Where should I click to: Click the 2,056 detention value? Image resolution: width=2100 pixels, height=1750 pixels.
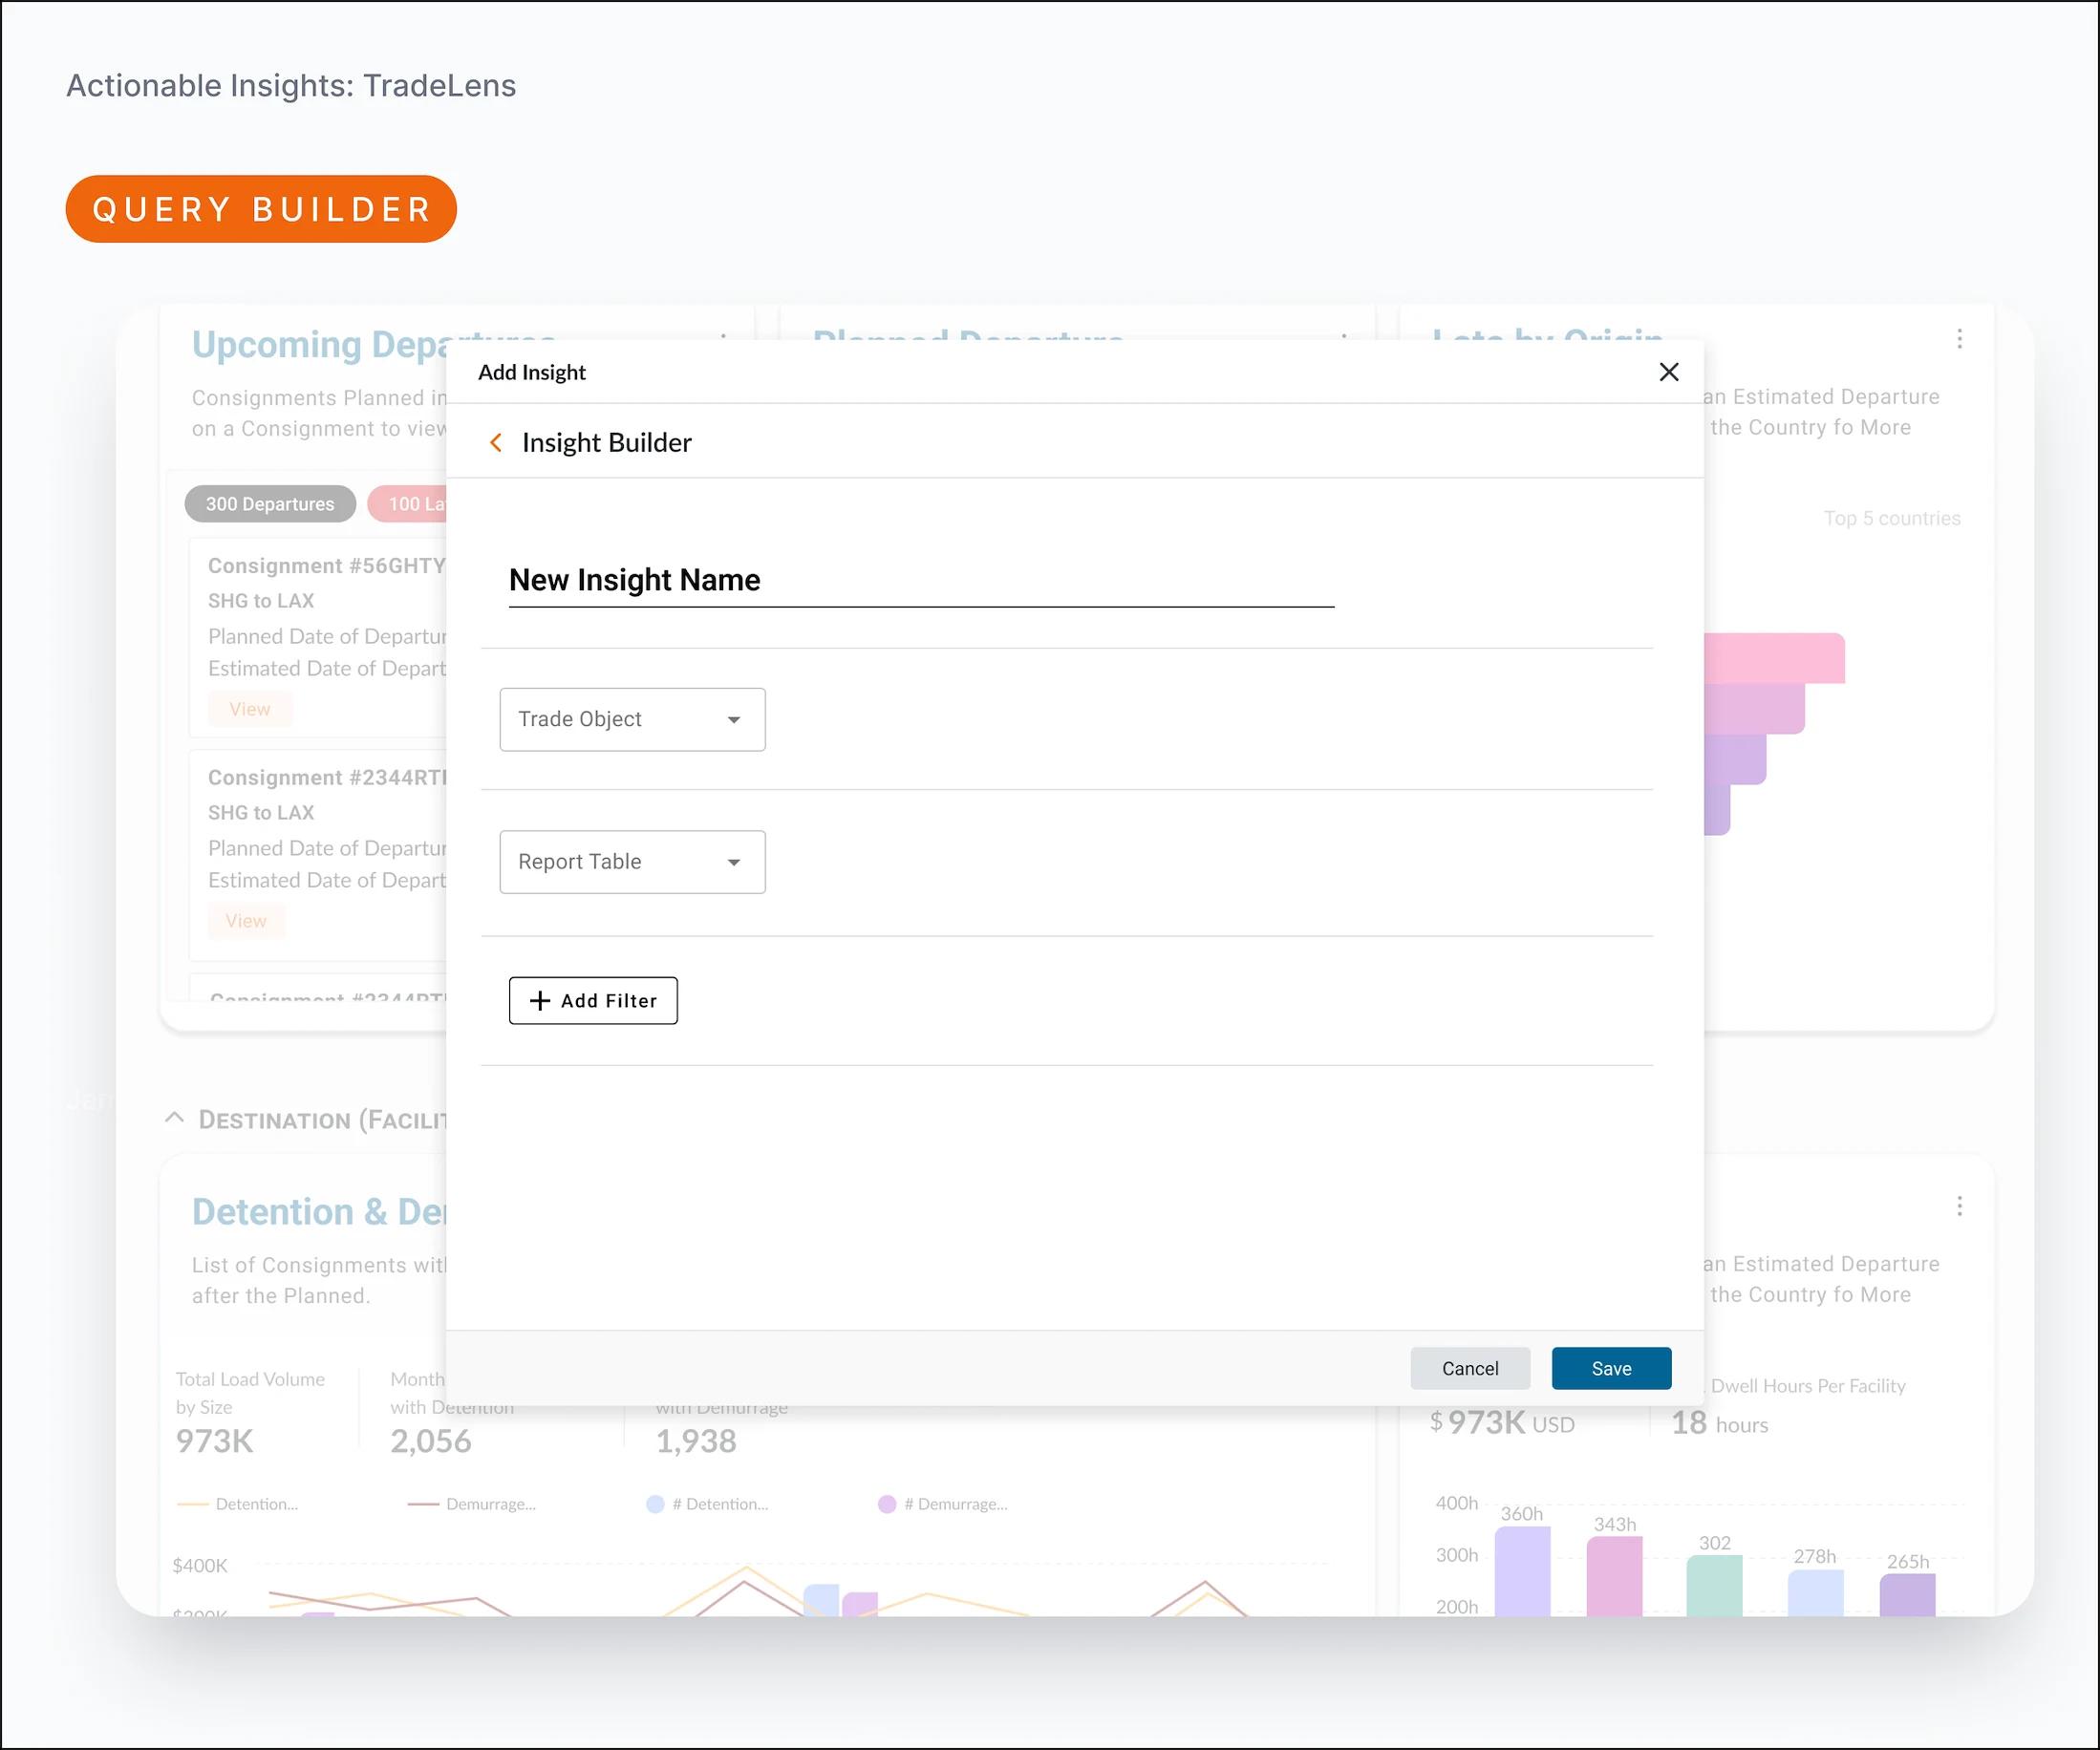pyautogui.click(x=431, y=1441)
